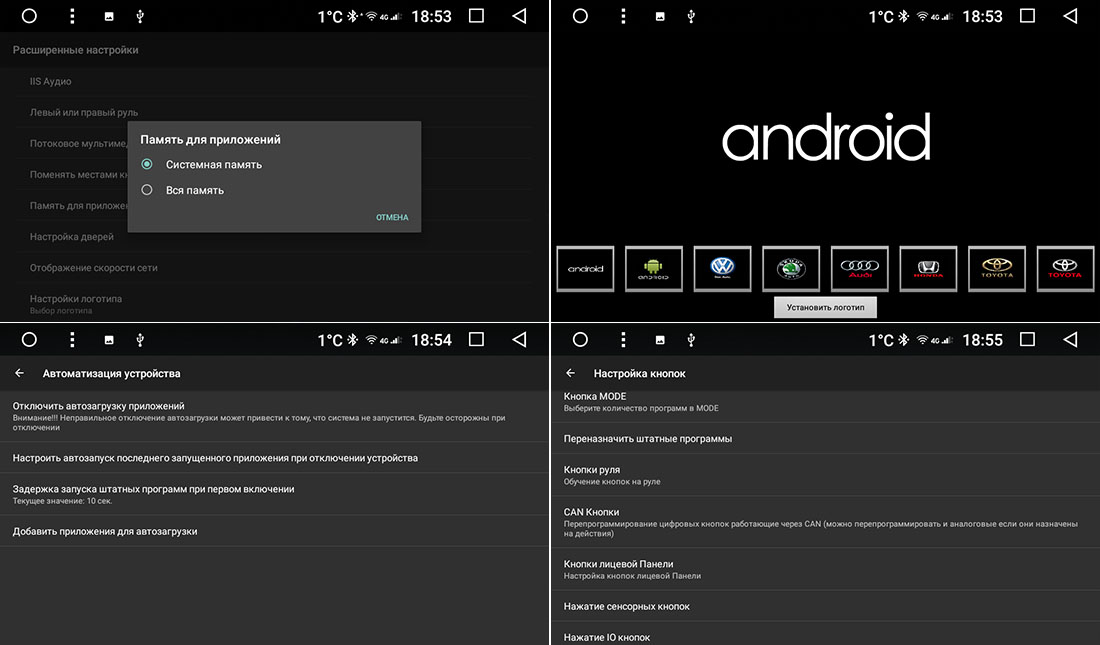Image resolution: width=1100 pixels, height=645 pixels.
Task: Choose the Volkswagen logo thumbnail
Action: tap(722, 268)
